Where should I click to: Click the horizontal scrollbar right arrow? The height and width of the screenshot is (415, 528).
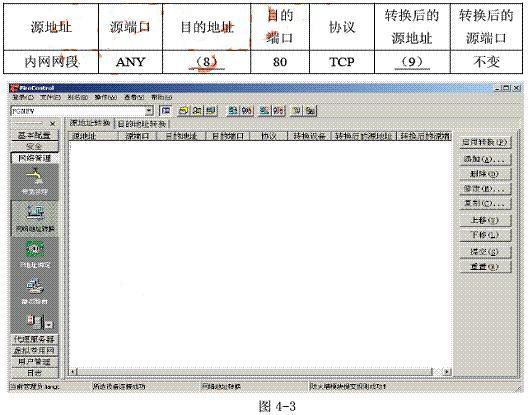tap(447, 372)
